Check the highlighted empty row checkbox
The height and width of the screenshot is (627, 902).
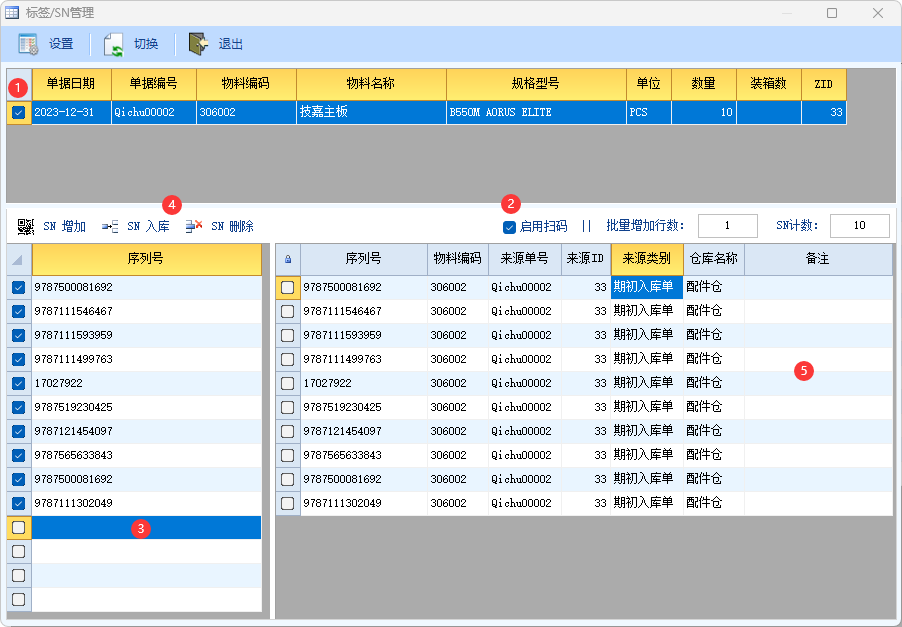click(18, 527)
